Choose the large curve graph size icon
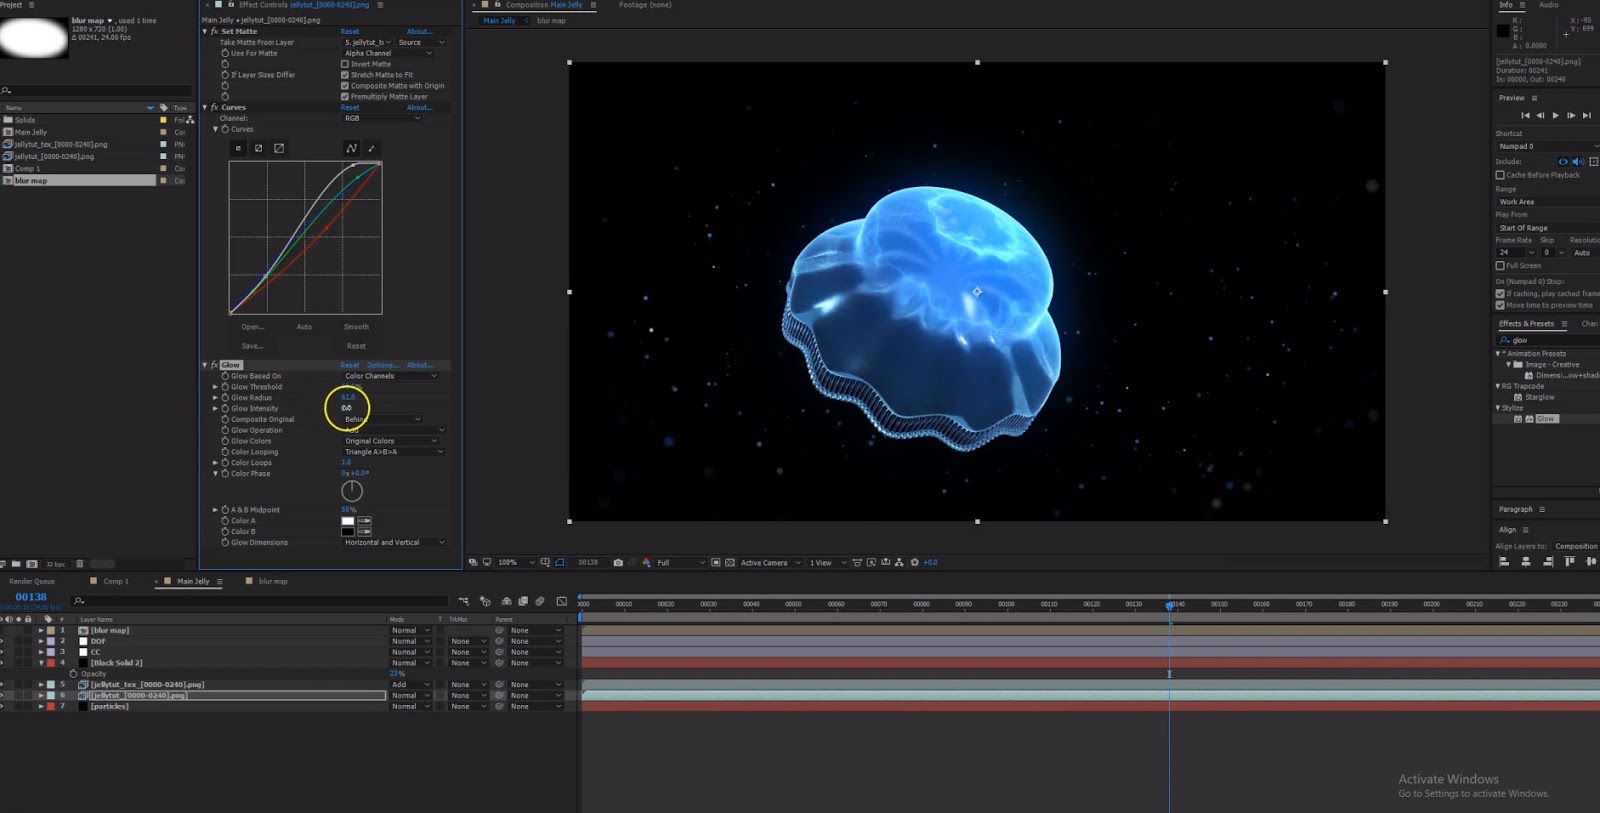This screenshot has height=813, width=1600. [x=279, y=148]
